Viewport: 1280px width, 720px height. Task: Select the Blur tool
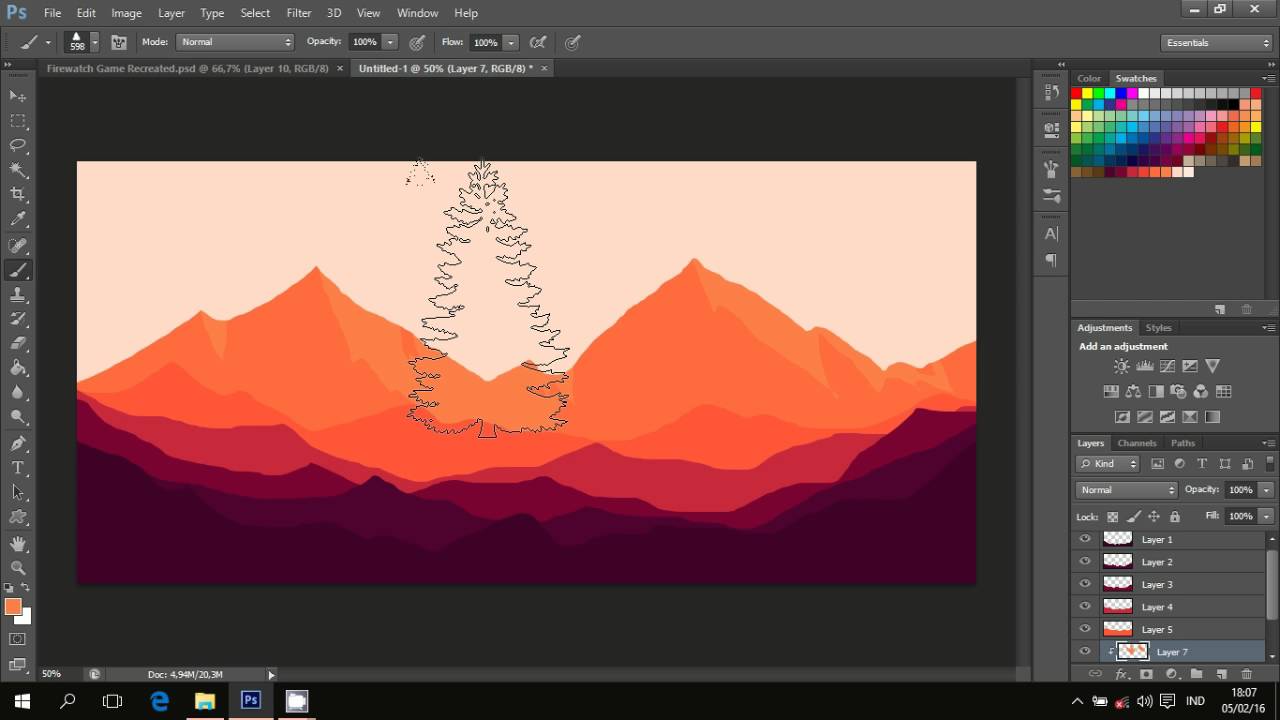18,393
